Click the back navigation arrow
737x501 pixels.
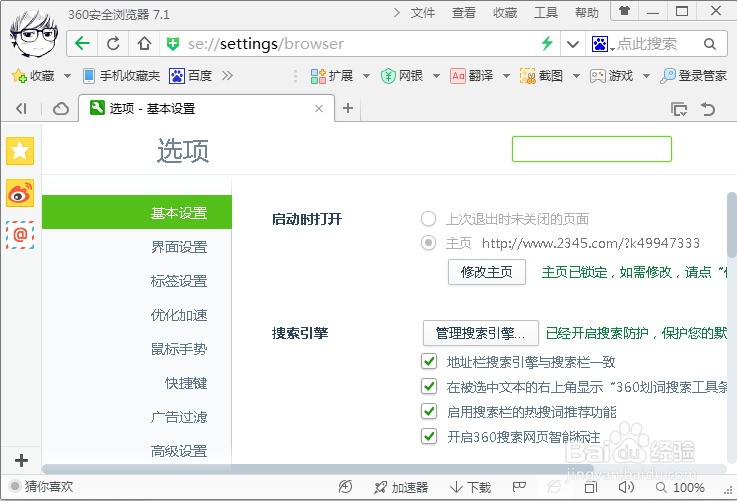pyautogui.click(x=82, y=44)
